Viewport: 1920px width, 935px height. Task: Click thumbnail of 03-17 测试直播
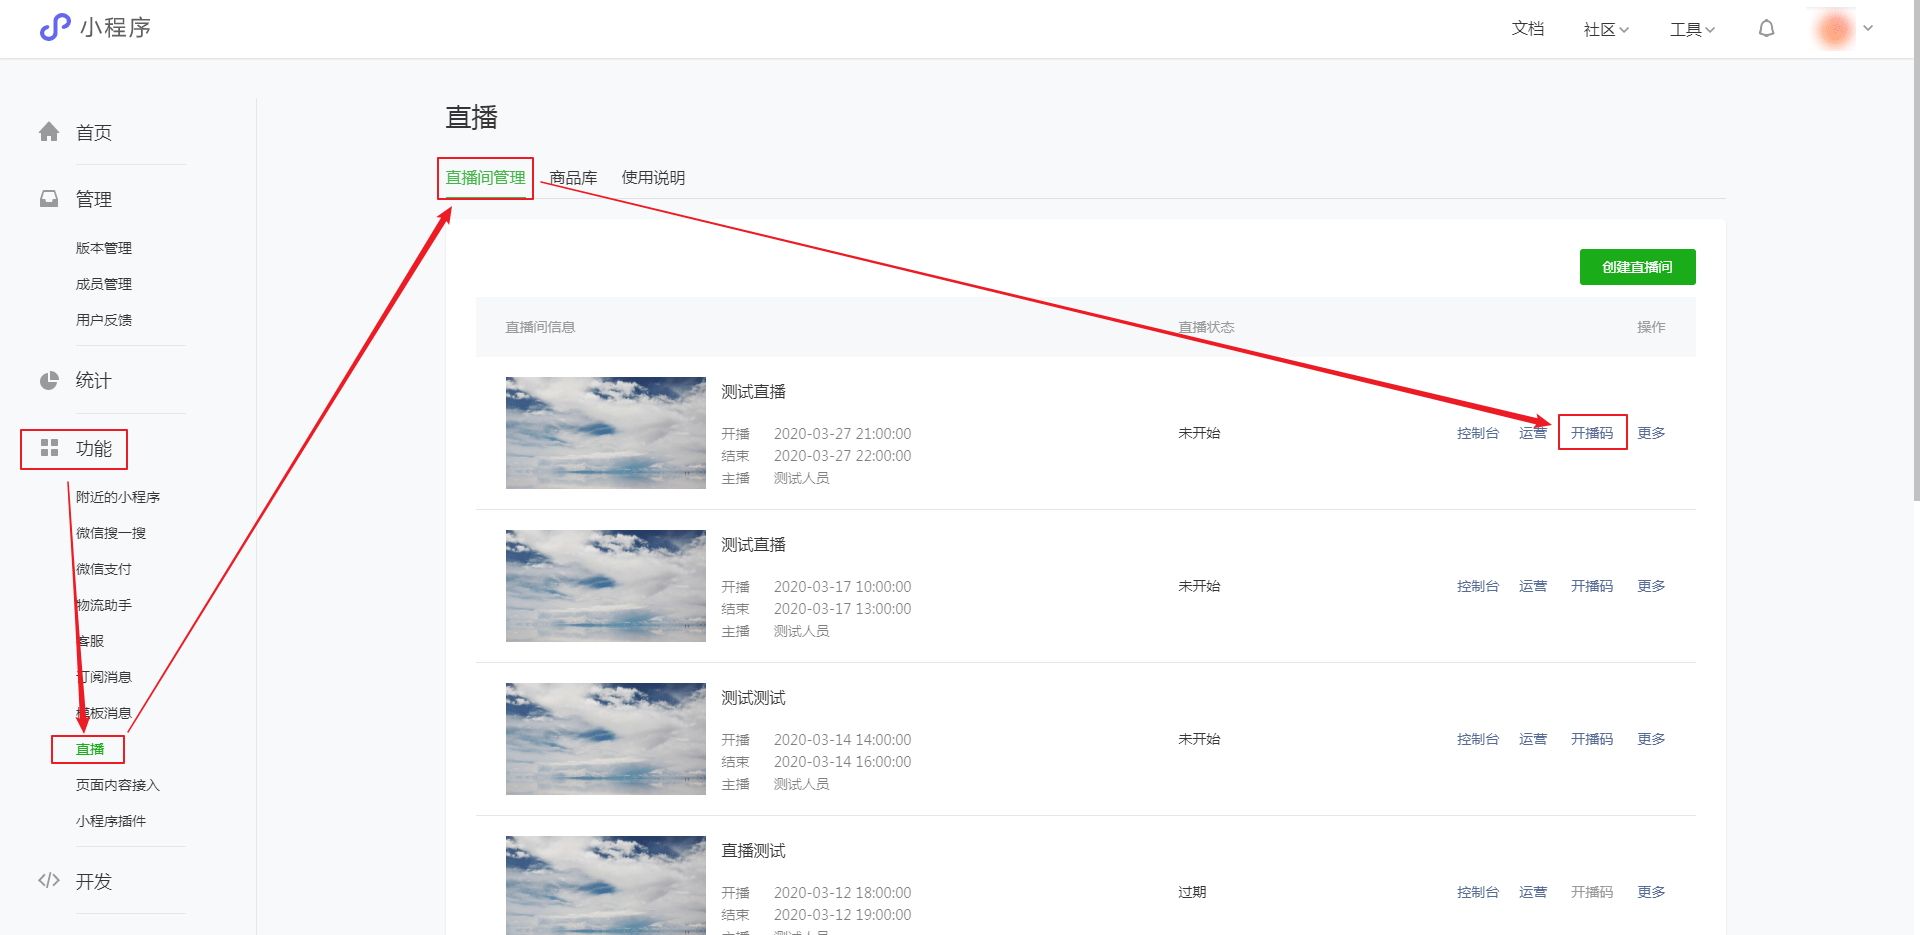pos(606,586)
